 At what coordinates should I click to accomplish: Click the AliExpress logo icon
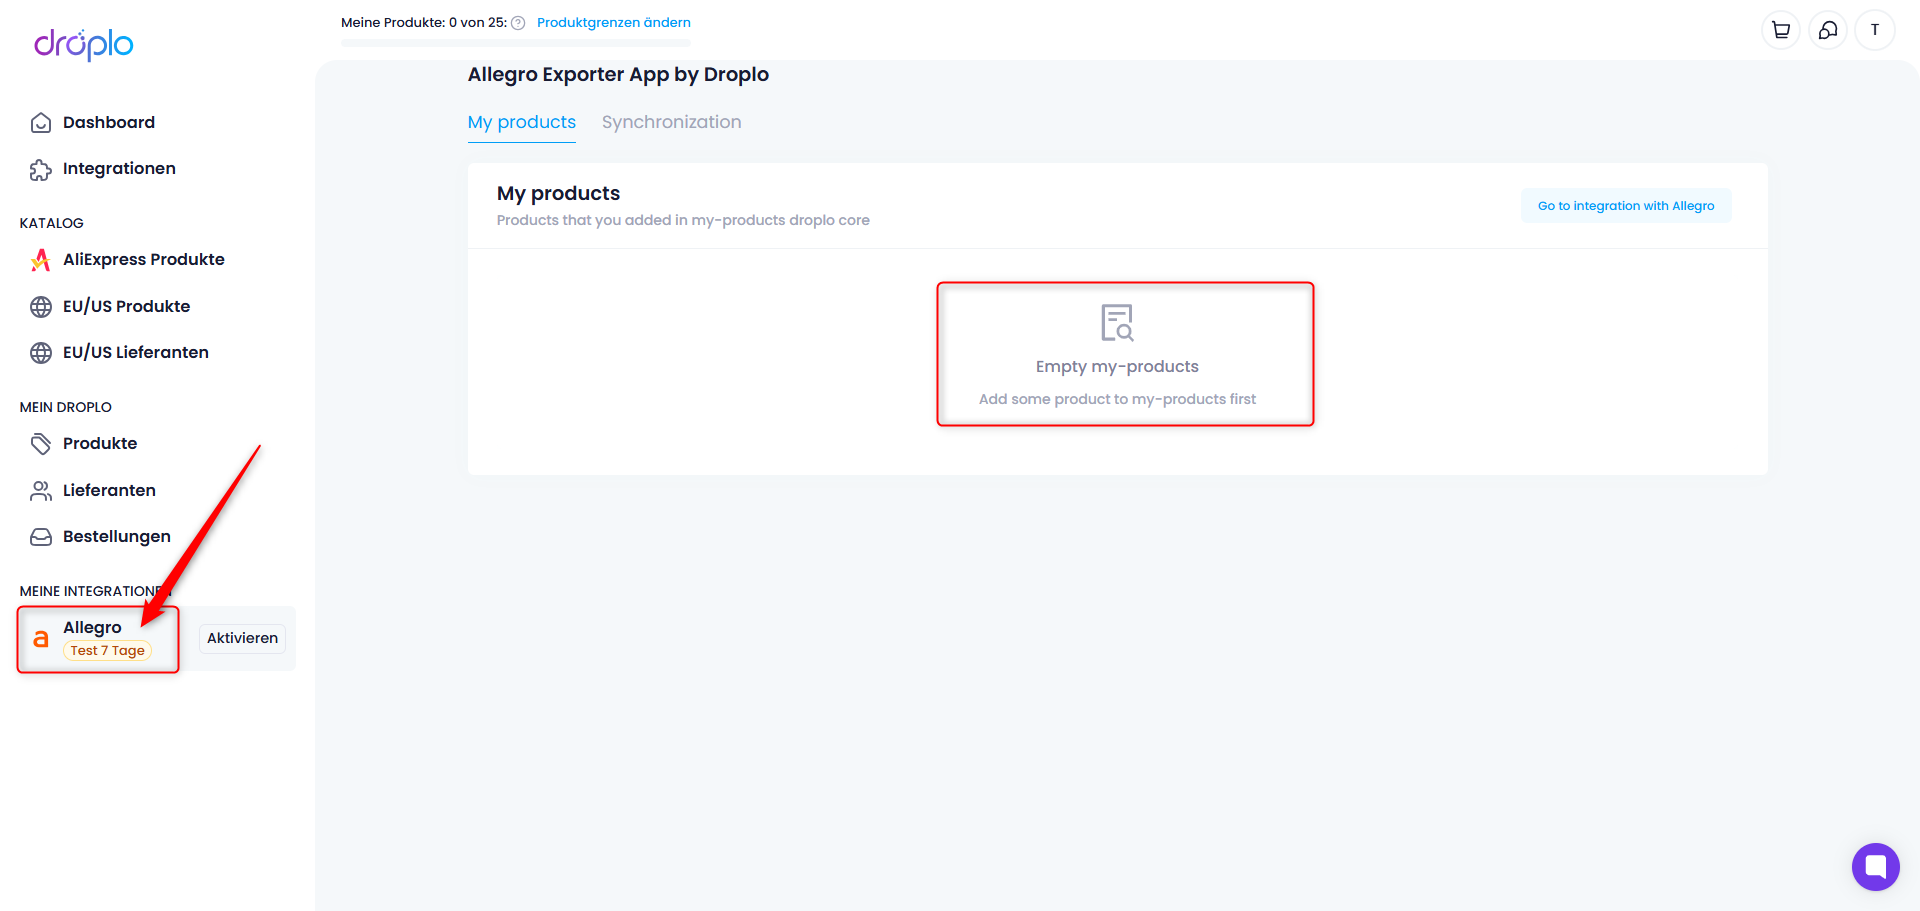[x=41, y=260]
